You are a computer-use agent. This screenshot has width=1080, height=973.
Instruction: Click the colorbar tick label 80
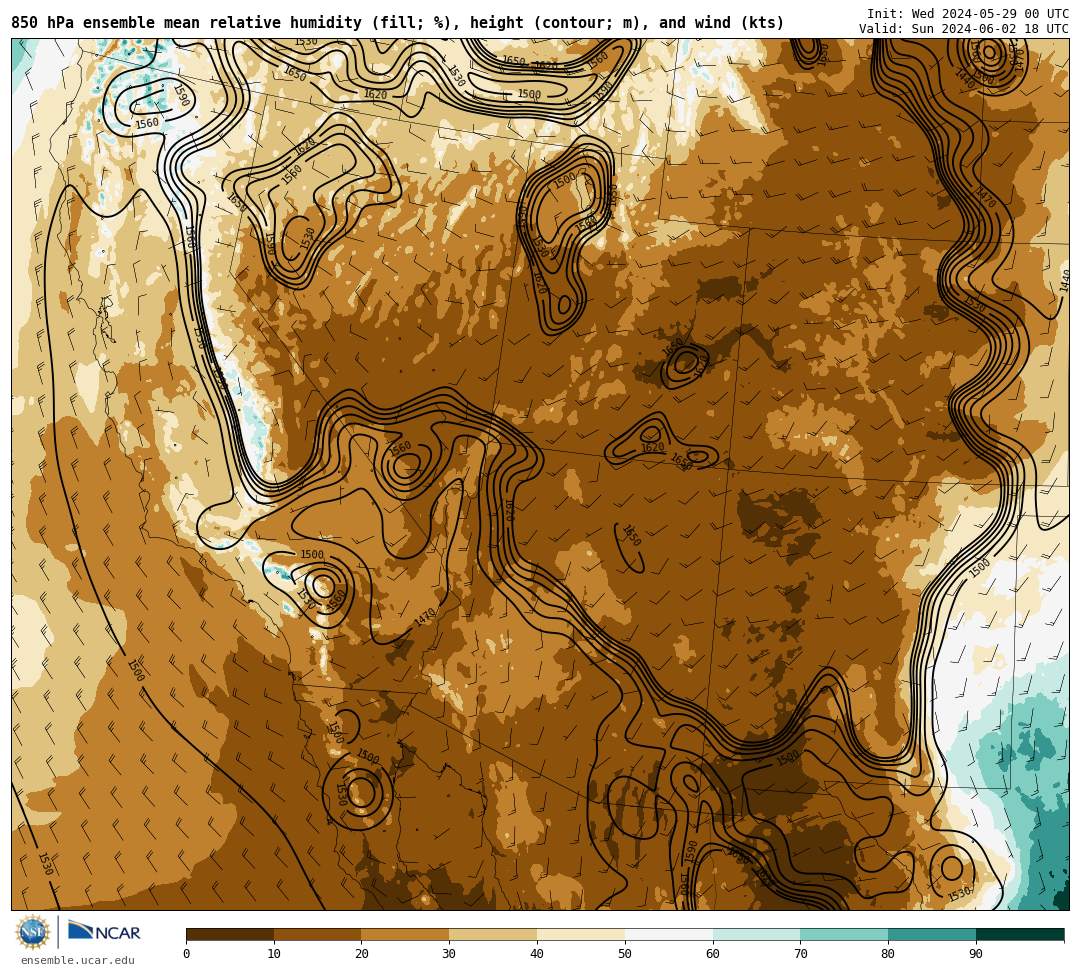click(x=888, y=954)
